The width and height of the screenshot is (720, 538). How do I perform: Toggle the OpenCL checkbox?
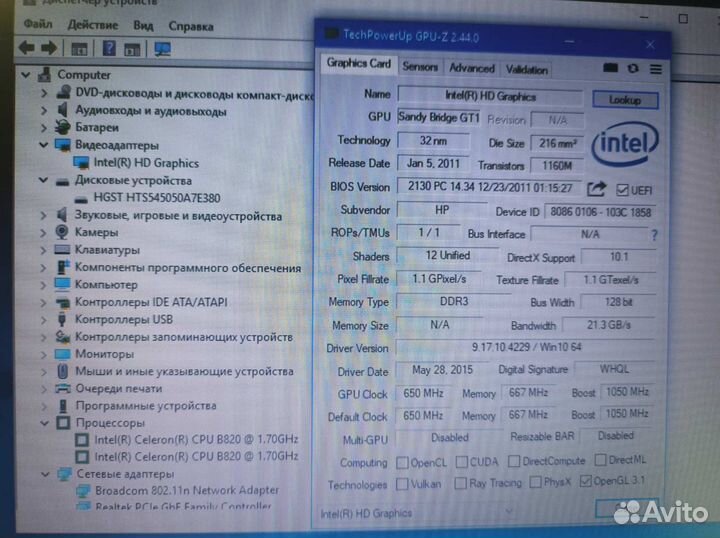pyautogui.click(x=402, y=462)
